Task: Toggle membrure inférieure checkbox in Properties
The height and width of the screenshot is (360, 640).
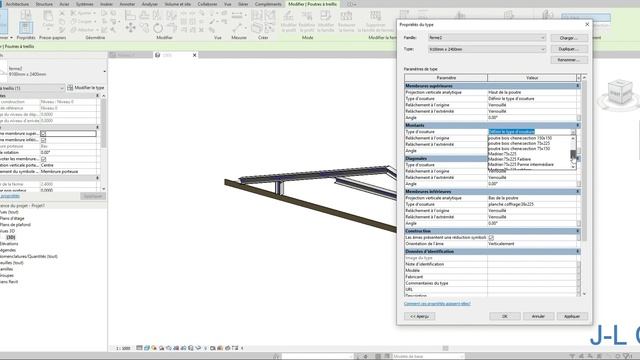Action: (43, 140)
